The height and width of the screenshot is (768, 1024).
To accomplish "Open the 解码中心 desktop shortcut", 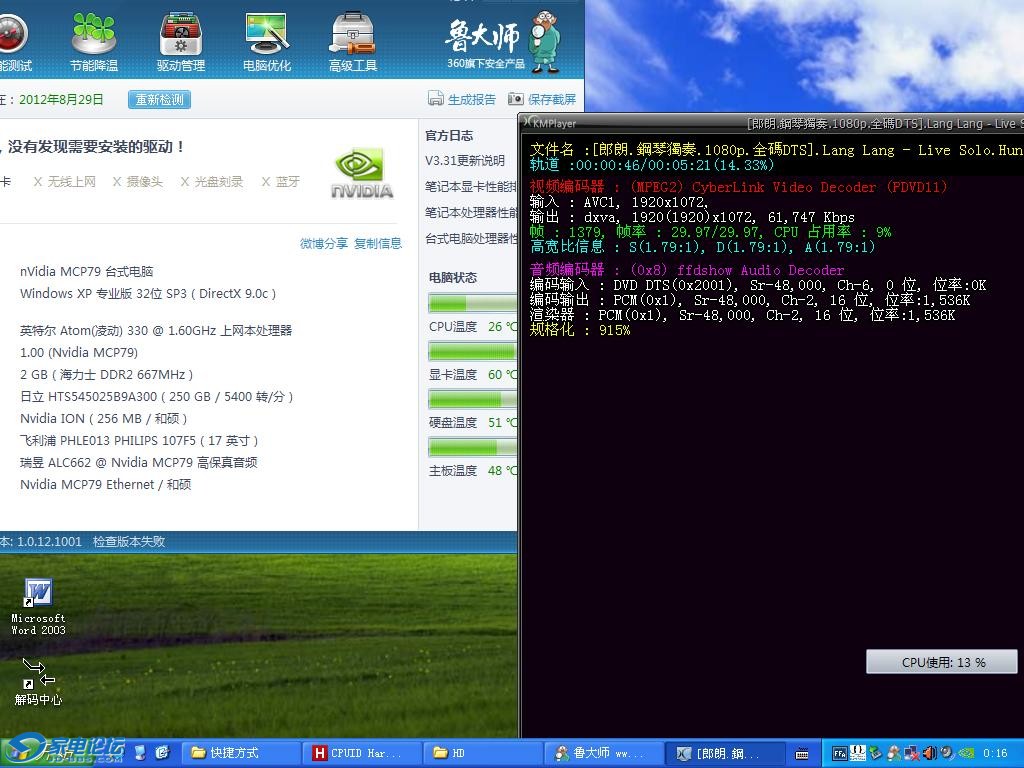I will tap(38, 682).
